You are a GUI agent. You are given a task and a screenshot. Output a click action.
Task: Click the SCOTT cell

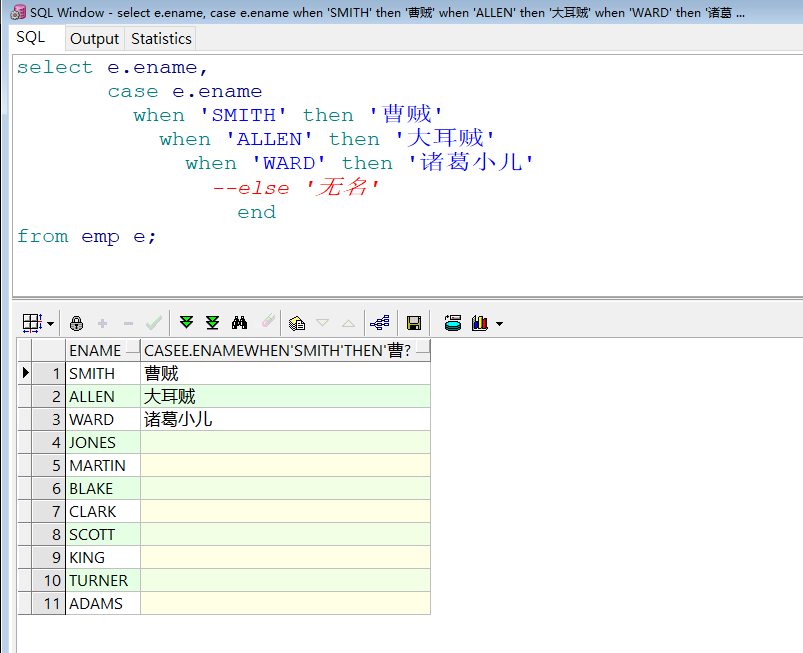point(103,535)
